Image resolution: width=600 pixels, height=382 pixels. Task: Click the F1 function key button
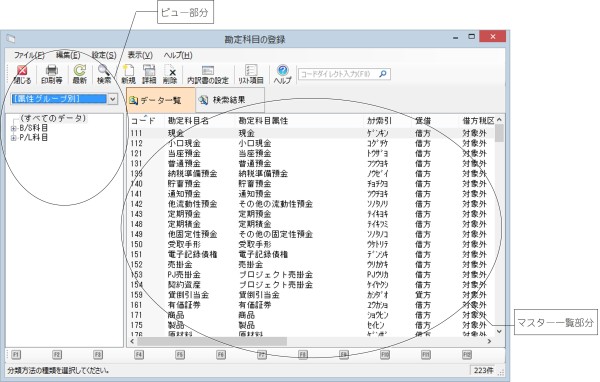[x=16, y=354]
